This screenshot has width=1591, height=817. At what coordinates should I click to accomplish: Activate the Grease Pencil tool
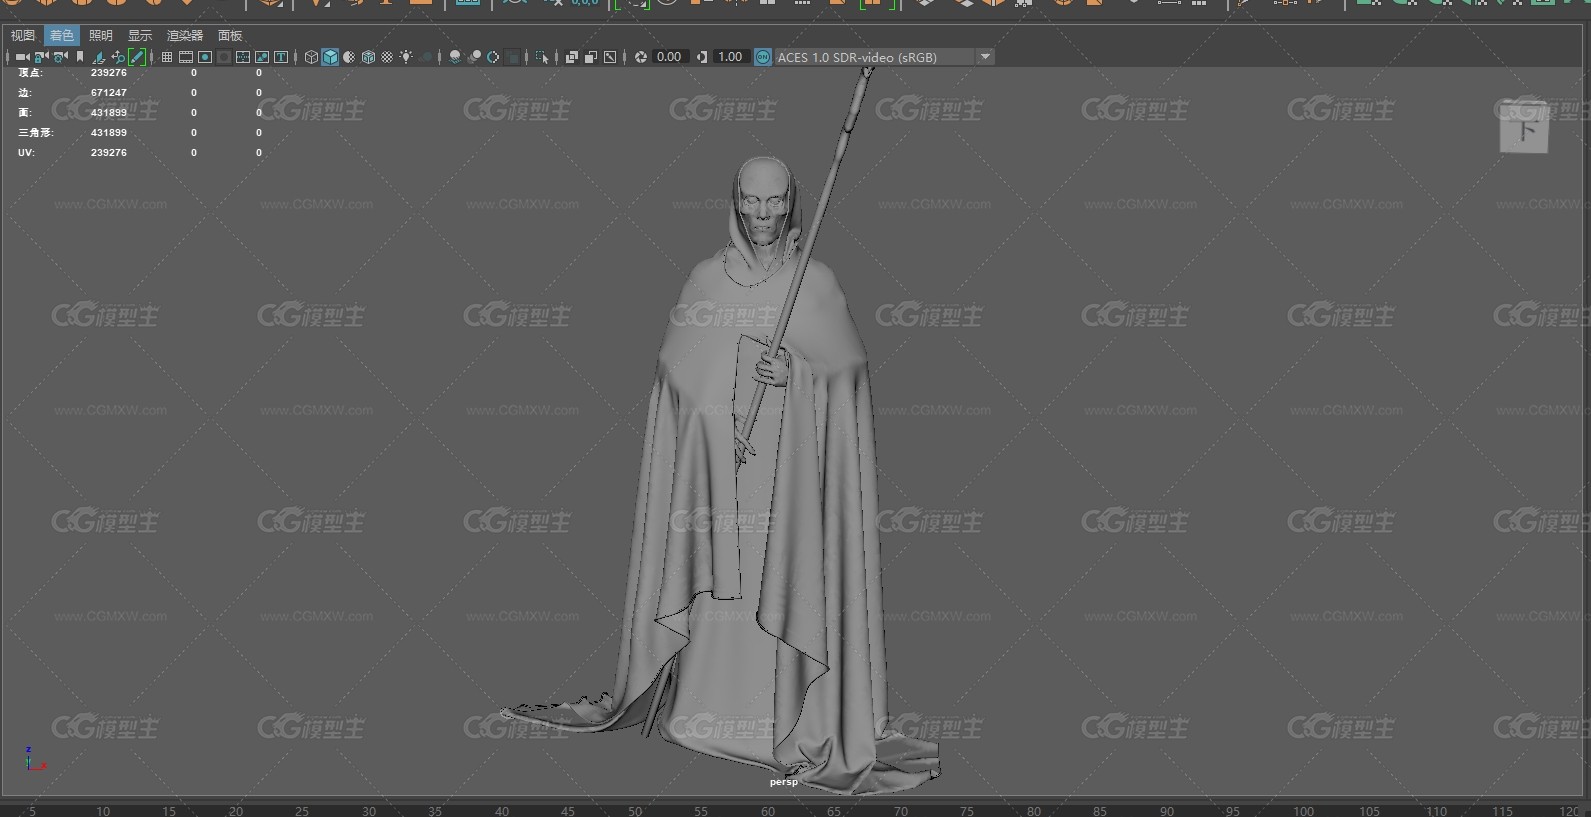[x=137, y=57]
